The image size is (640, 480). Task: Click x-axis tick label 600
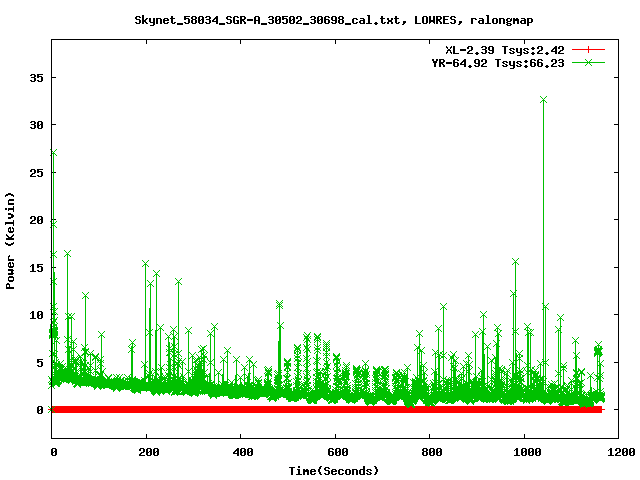[x=338, y=452]
